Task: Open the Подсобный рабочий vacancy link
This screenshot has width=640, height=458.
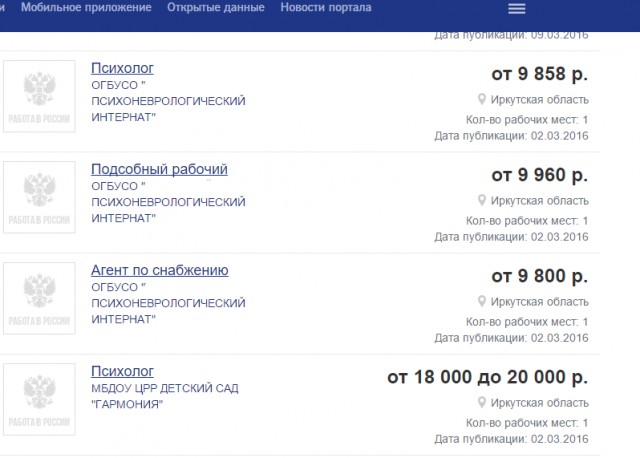Action: (x=159, y=169)
